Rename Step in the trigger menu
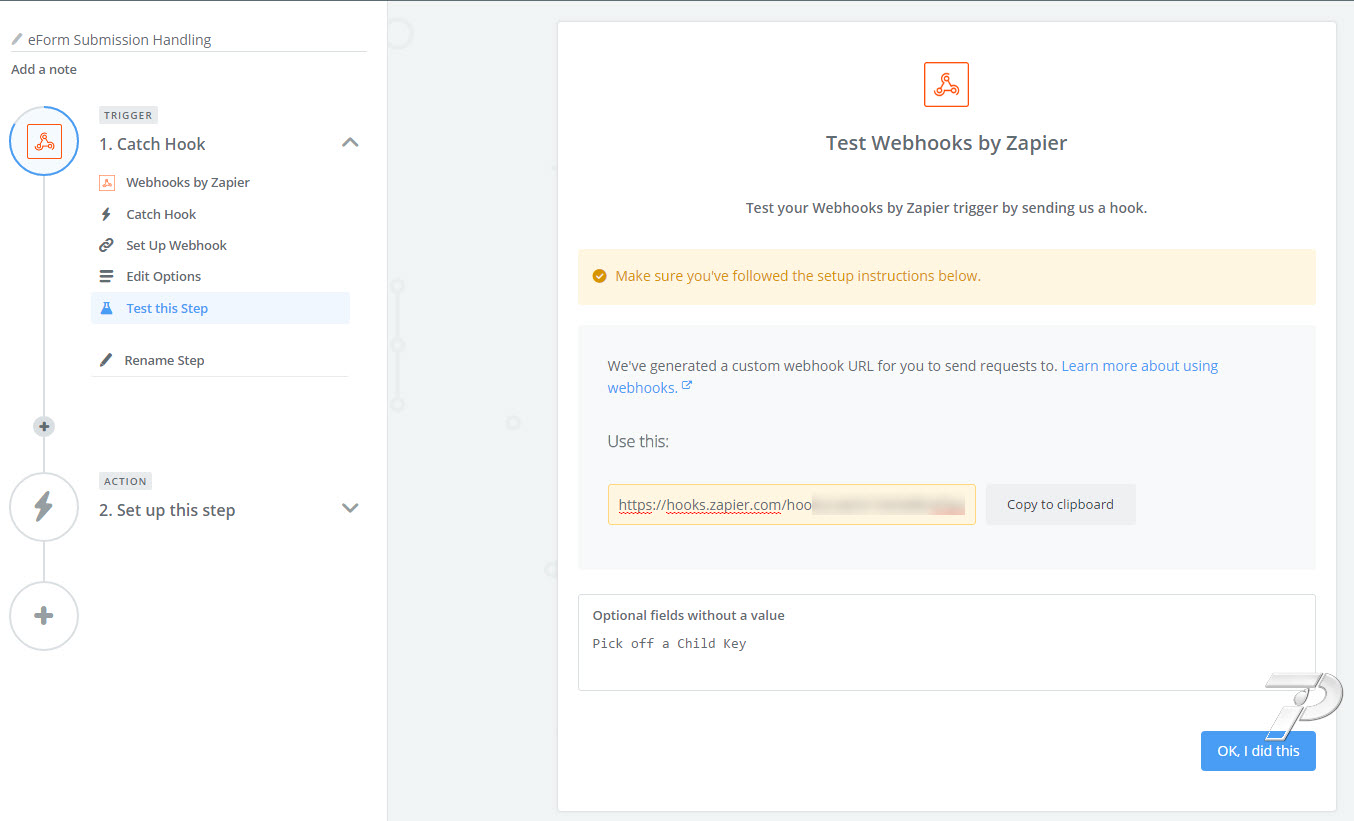 (x=164, y=360)
